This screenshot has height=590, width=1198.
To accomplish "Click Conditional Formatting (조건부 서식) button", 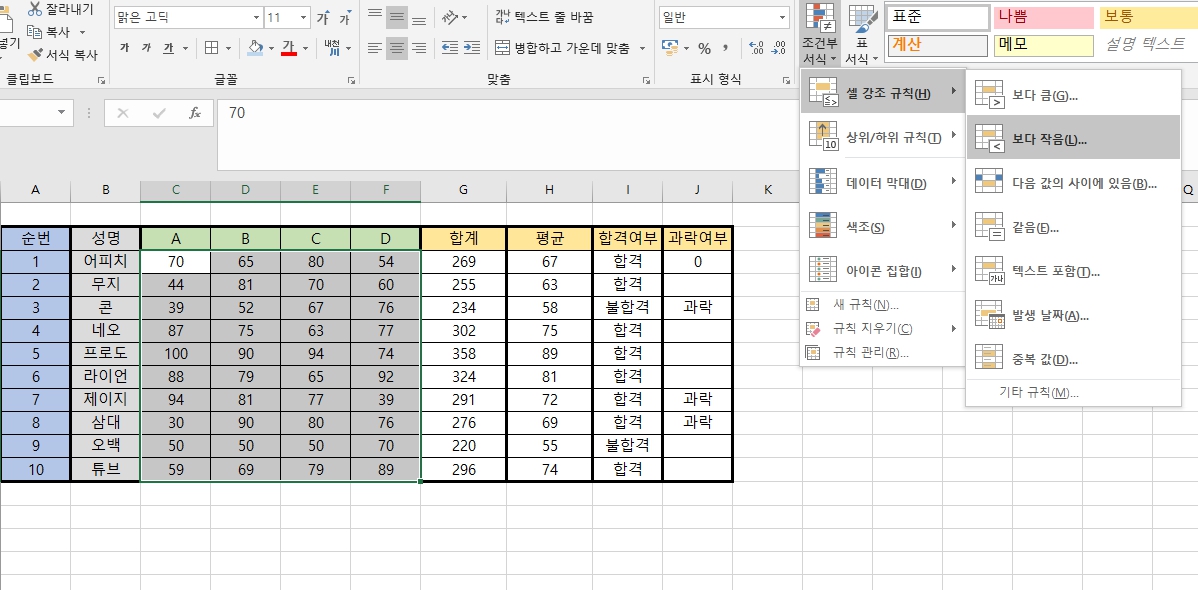I will tap(820, 33).
